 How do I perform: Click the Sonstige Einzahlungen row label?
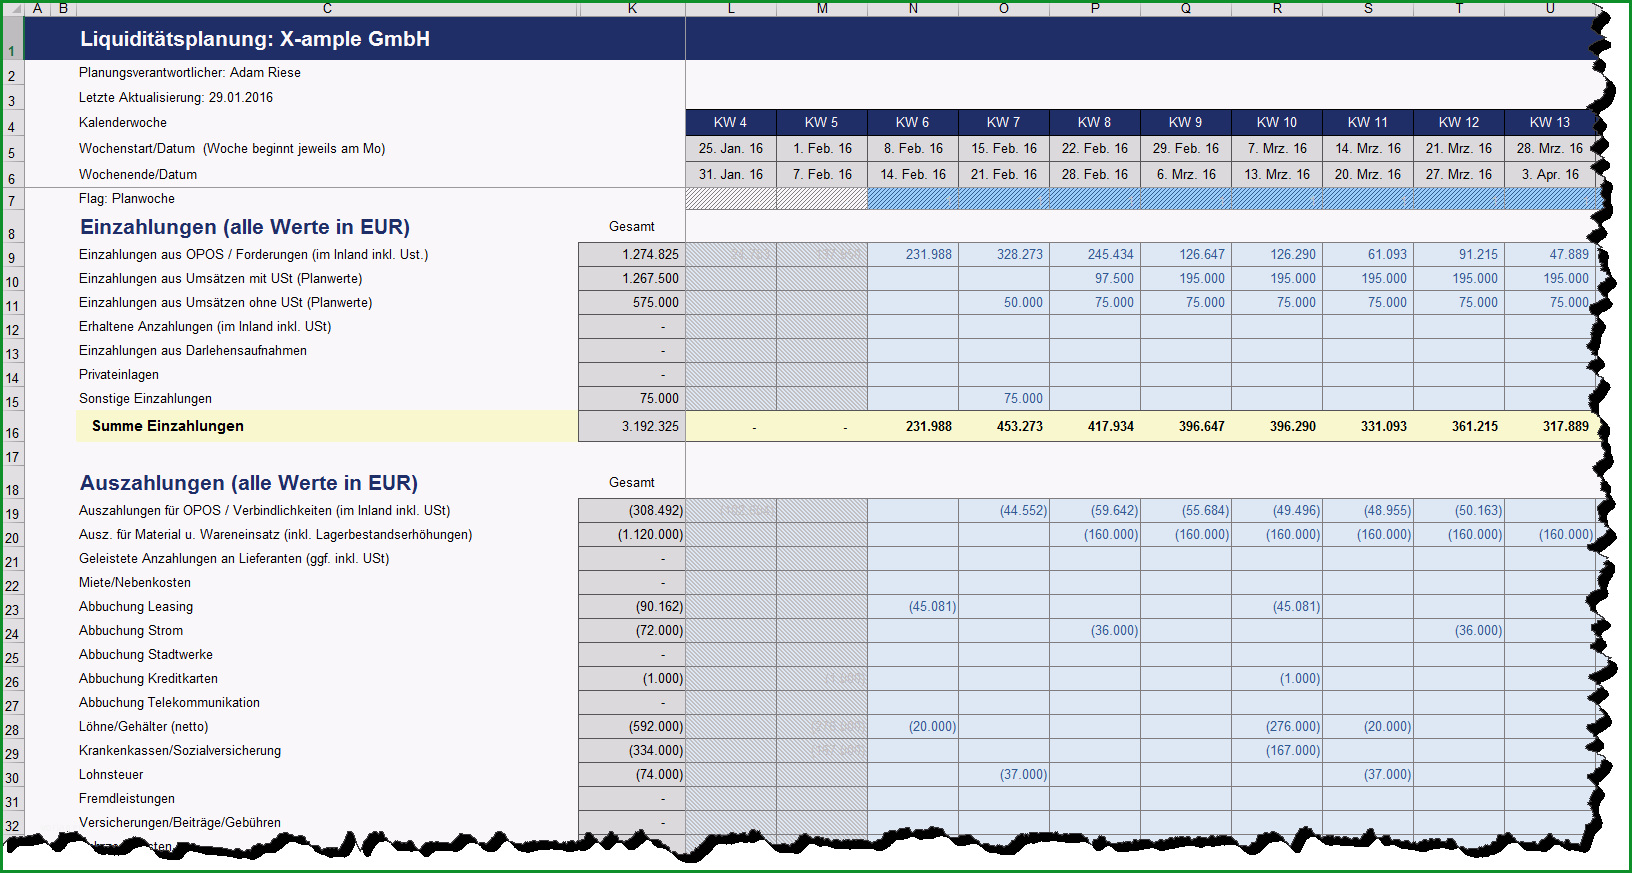tap(145, 398)
